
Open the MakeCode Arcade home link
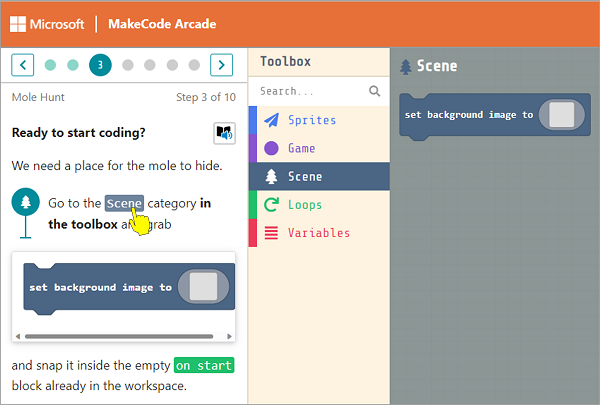pos(162,24)
